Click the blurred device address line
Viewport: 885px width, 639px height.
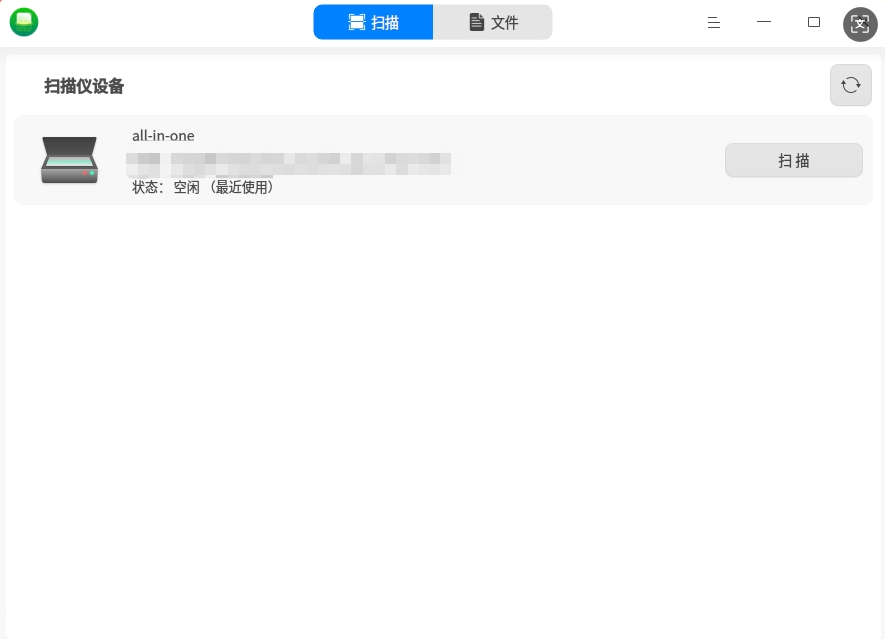pos(288,164)
